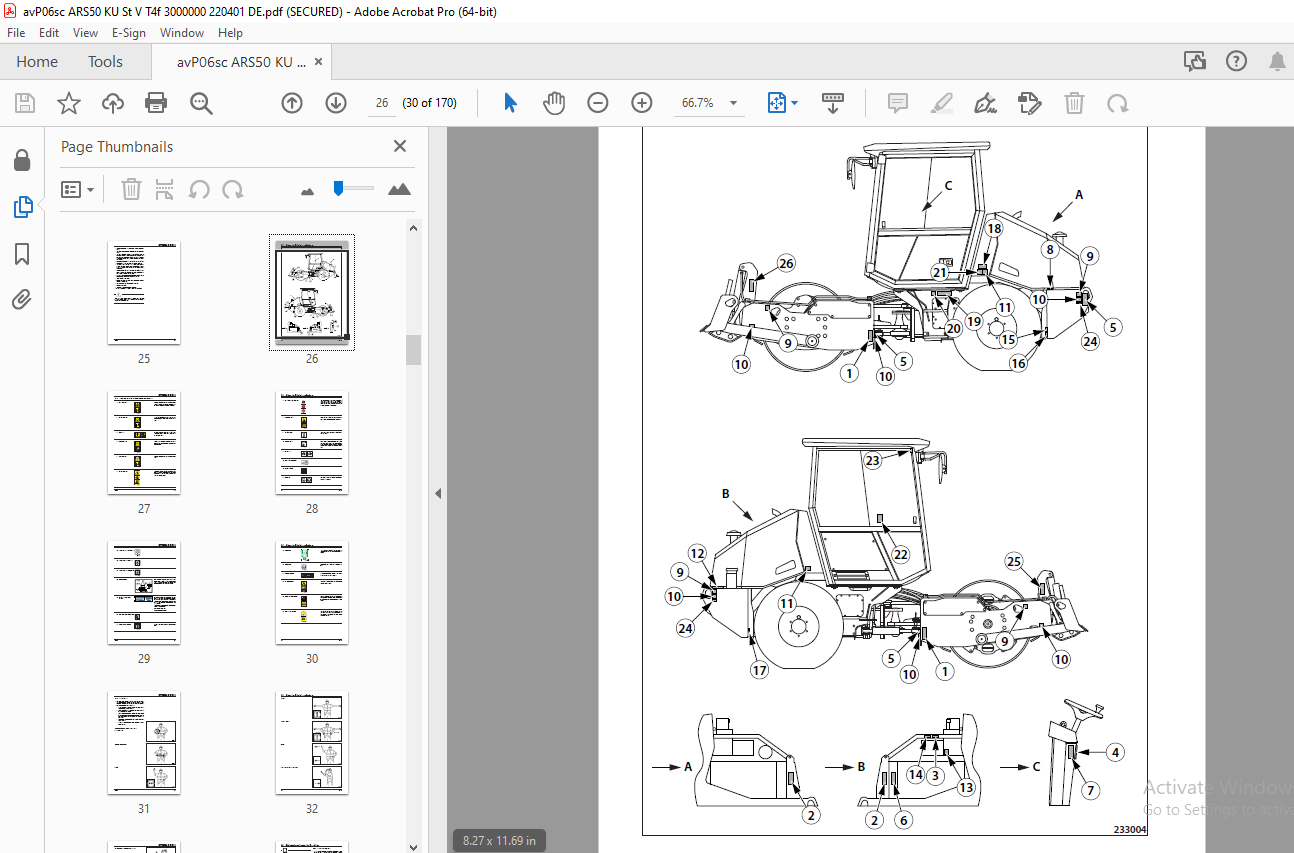The height and width of the screenshot is (853, 1294).
Task: Select the page 30 thumbnail
Action: click(312, 593)
